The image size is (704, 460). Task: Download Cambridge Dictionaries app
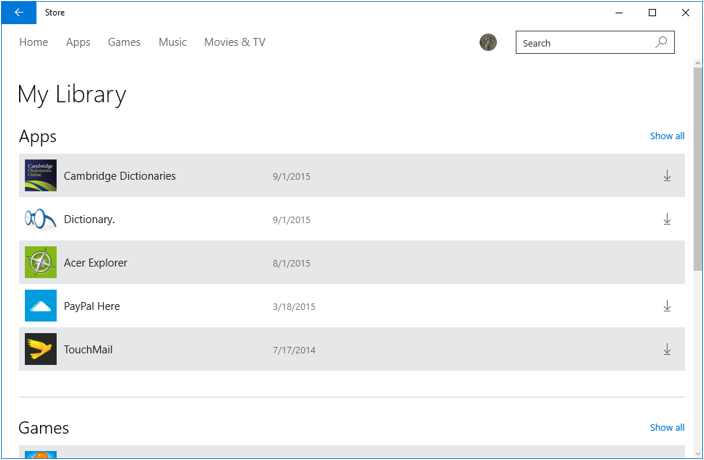(667, 175)
